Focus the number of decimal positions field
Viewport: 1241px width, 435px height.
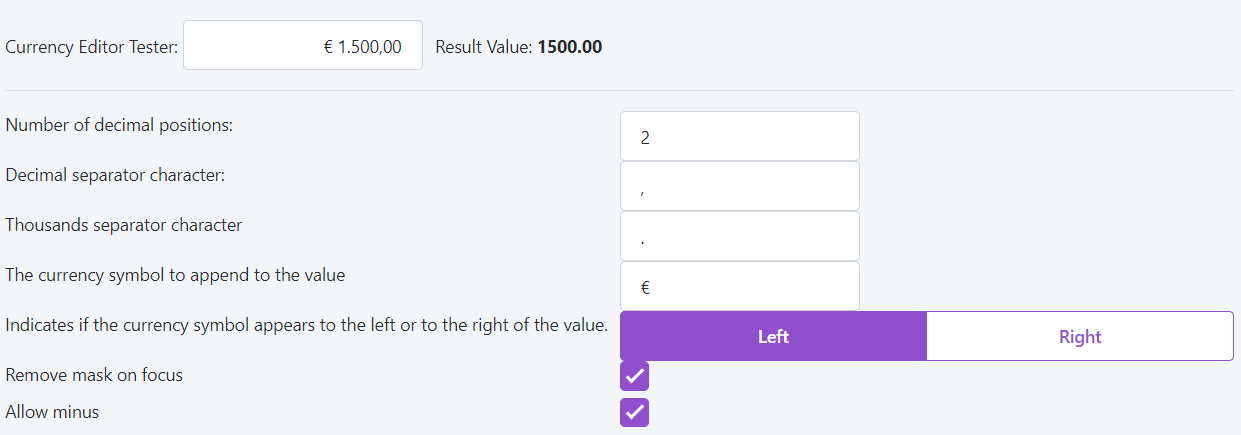[x=739, y=137]
